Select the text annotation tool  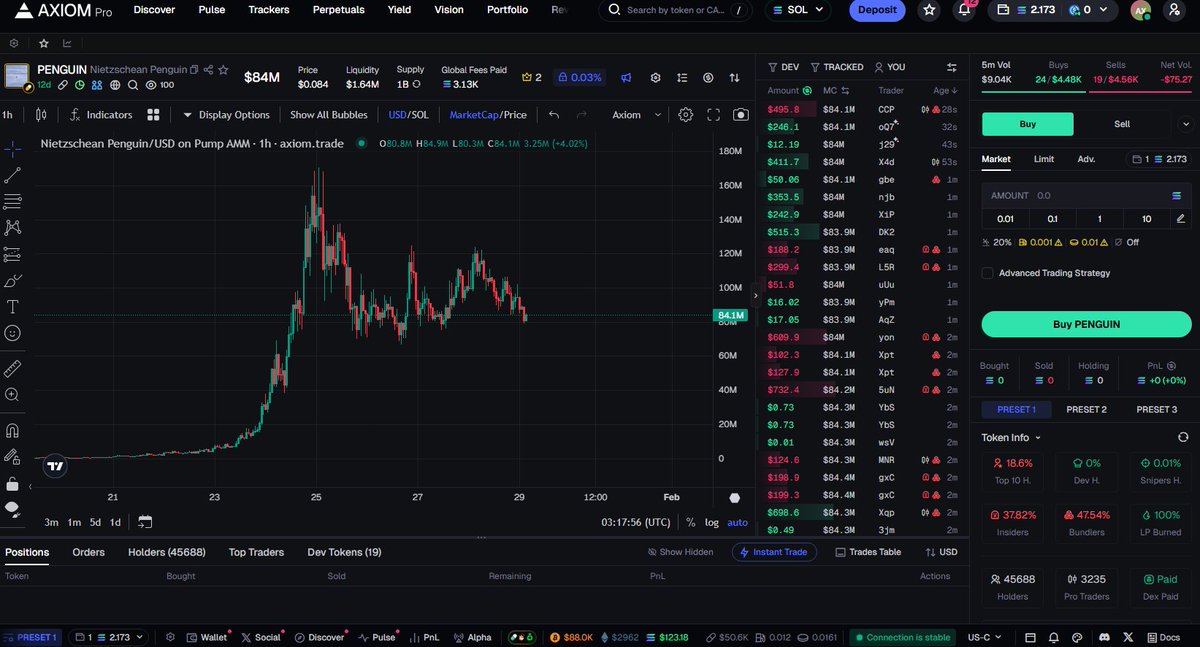tap(12, 307)
